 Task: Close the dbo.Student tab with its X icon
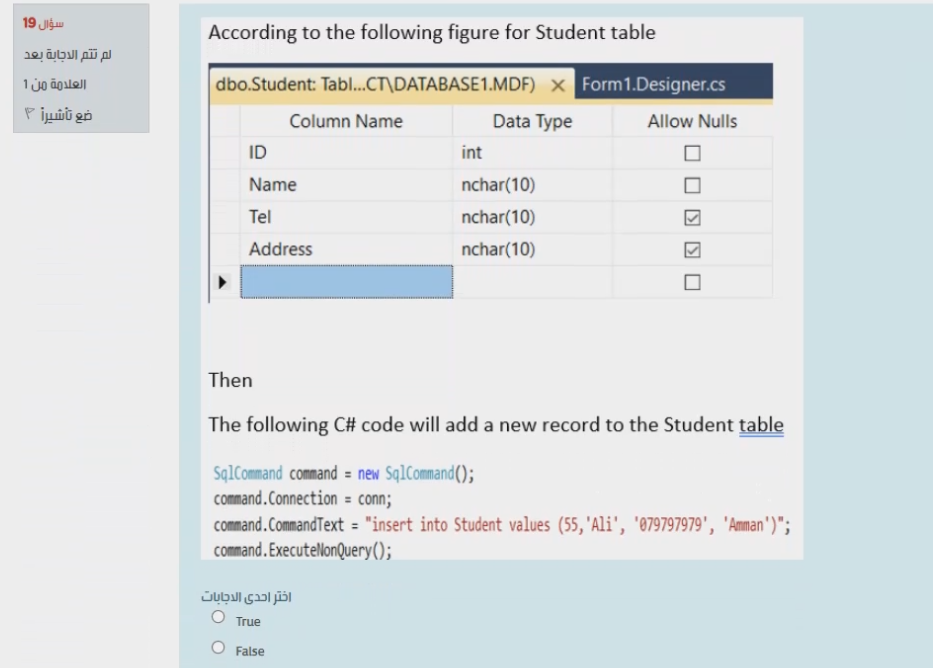[x=558, y=84]
